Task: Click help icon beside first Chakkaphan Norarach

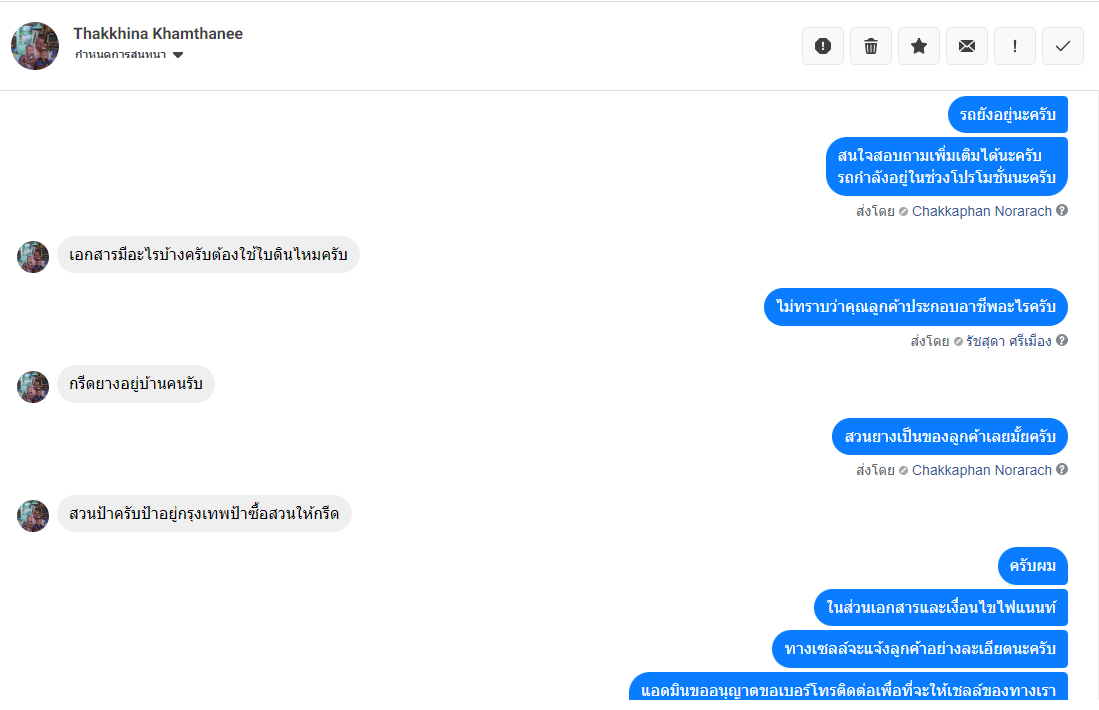Action: [x=1062, y=210]
